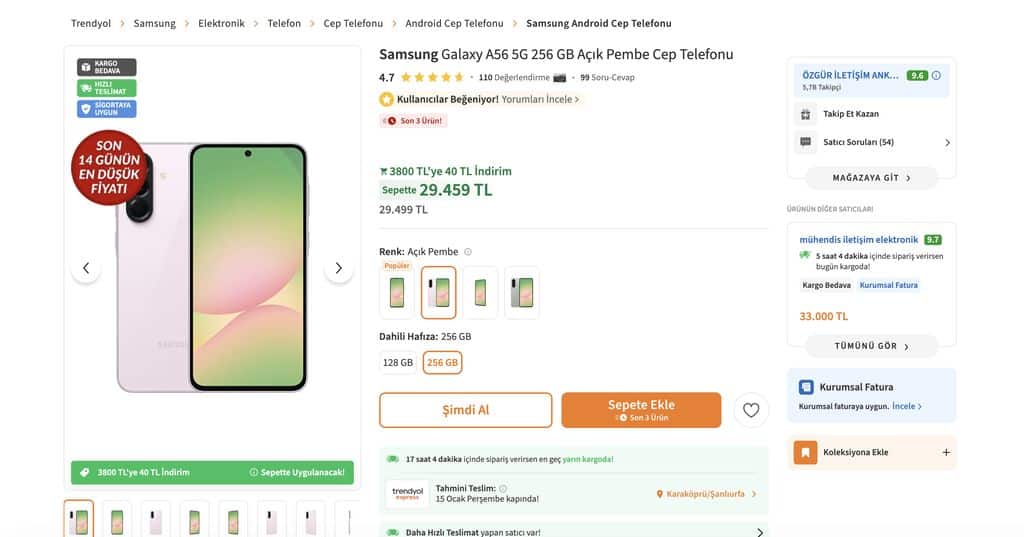
Task: Click the info icon next to Açık Pembe
Action: click(x=468, y=252)
